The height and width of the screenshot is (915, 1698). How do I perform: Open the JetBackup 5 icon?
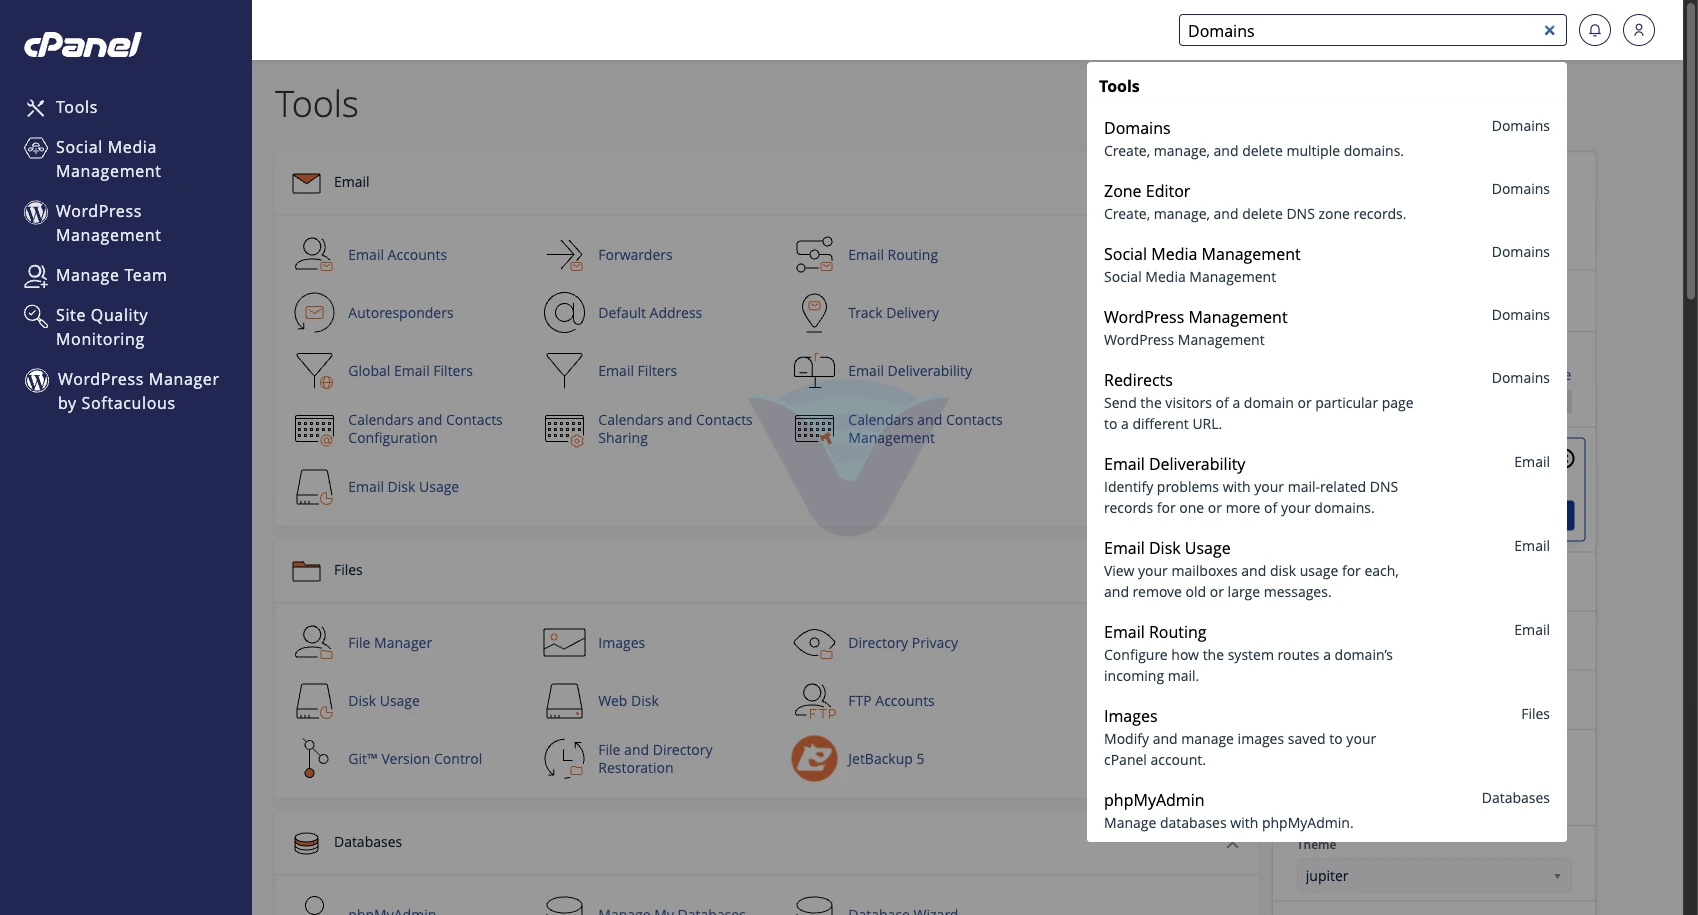(814, 758)
